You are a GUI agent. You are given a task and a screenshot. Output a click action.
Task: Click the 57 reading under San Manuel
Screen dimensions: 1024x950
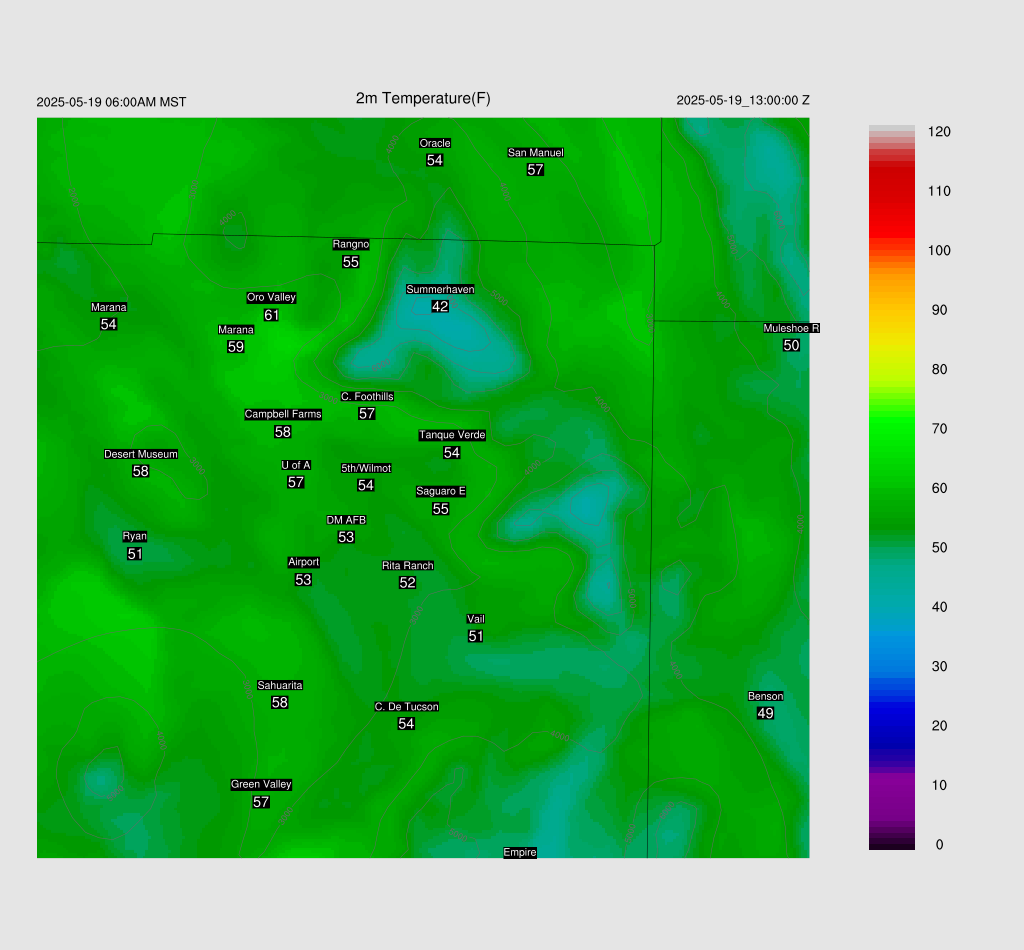[x=536, y=170]
